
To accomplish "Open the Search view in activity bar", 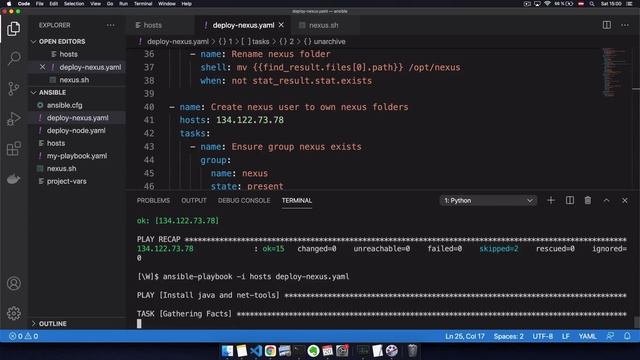I will [13, 58].
